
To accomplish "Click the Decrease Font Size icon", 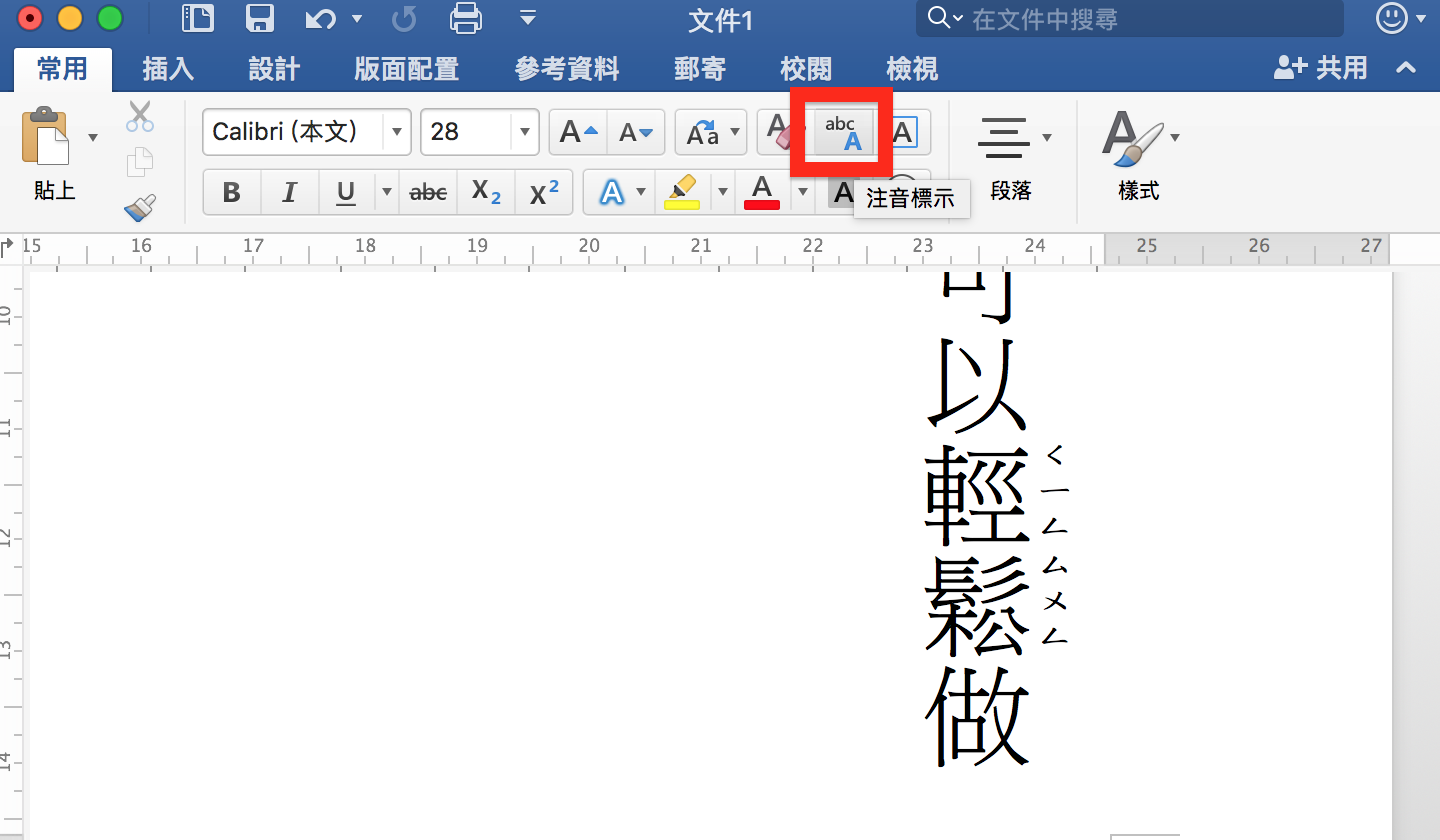I will point(635,133).
